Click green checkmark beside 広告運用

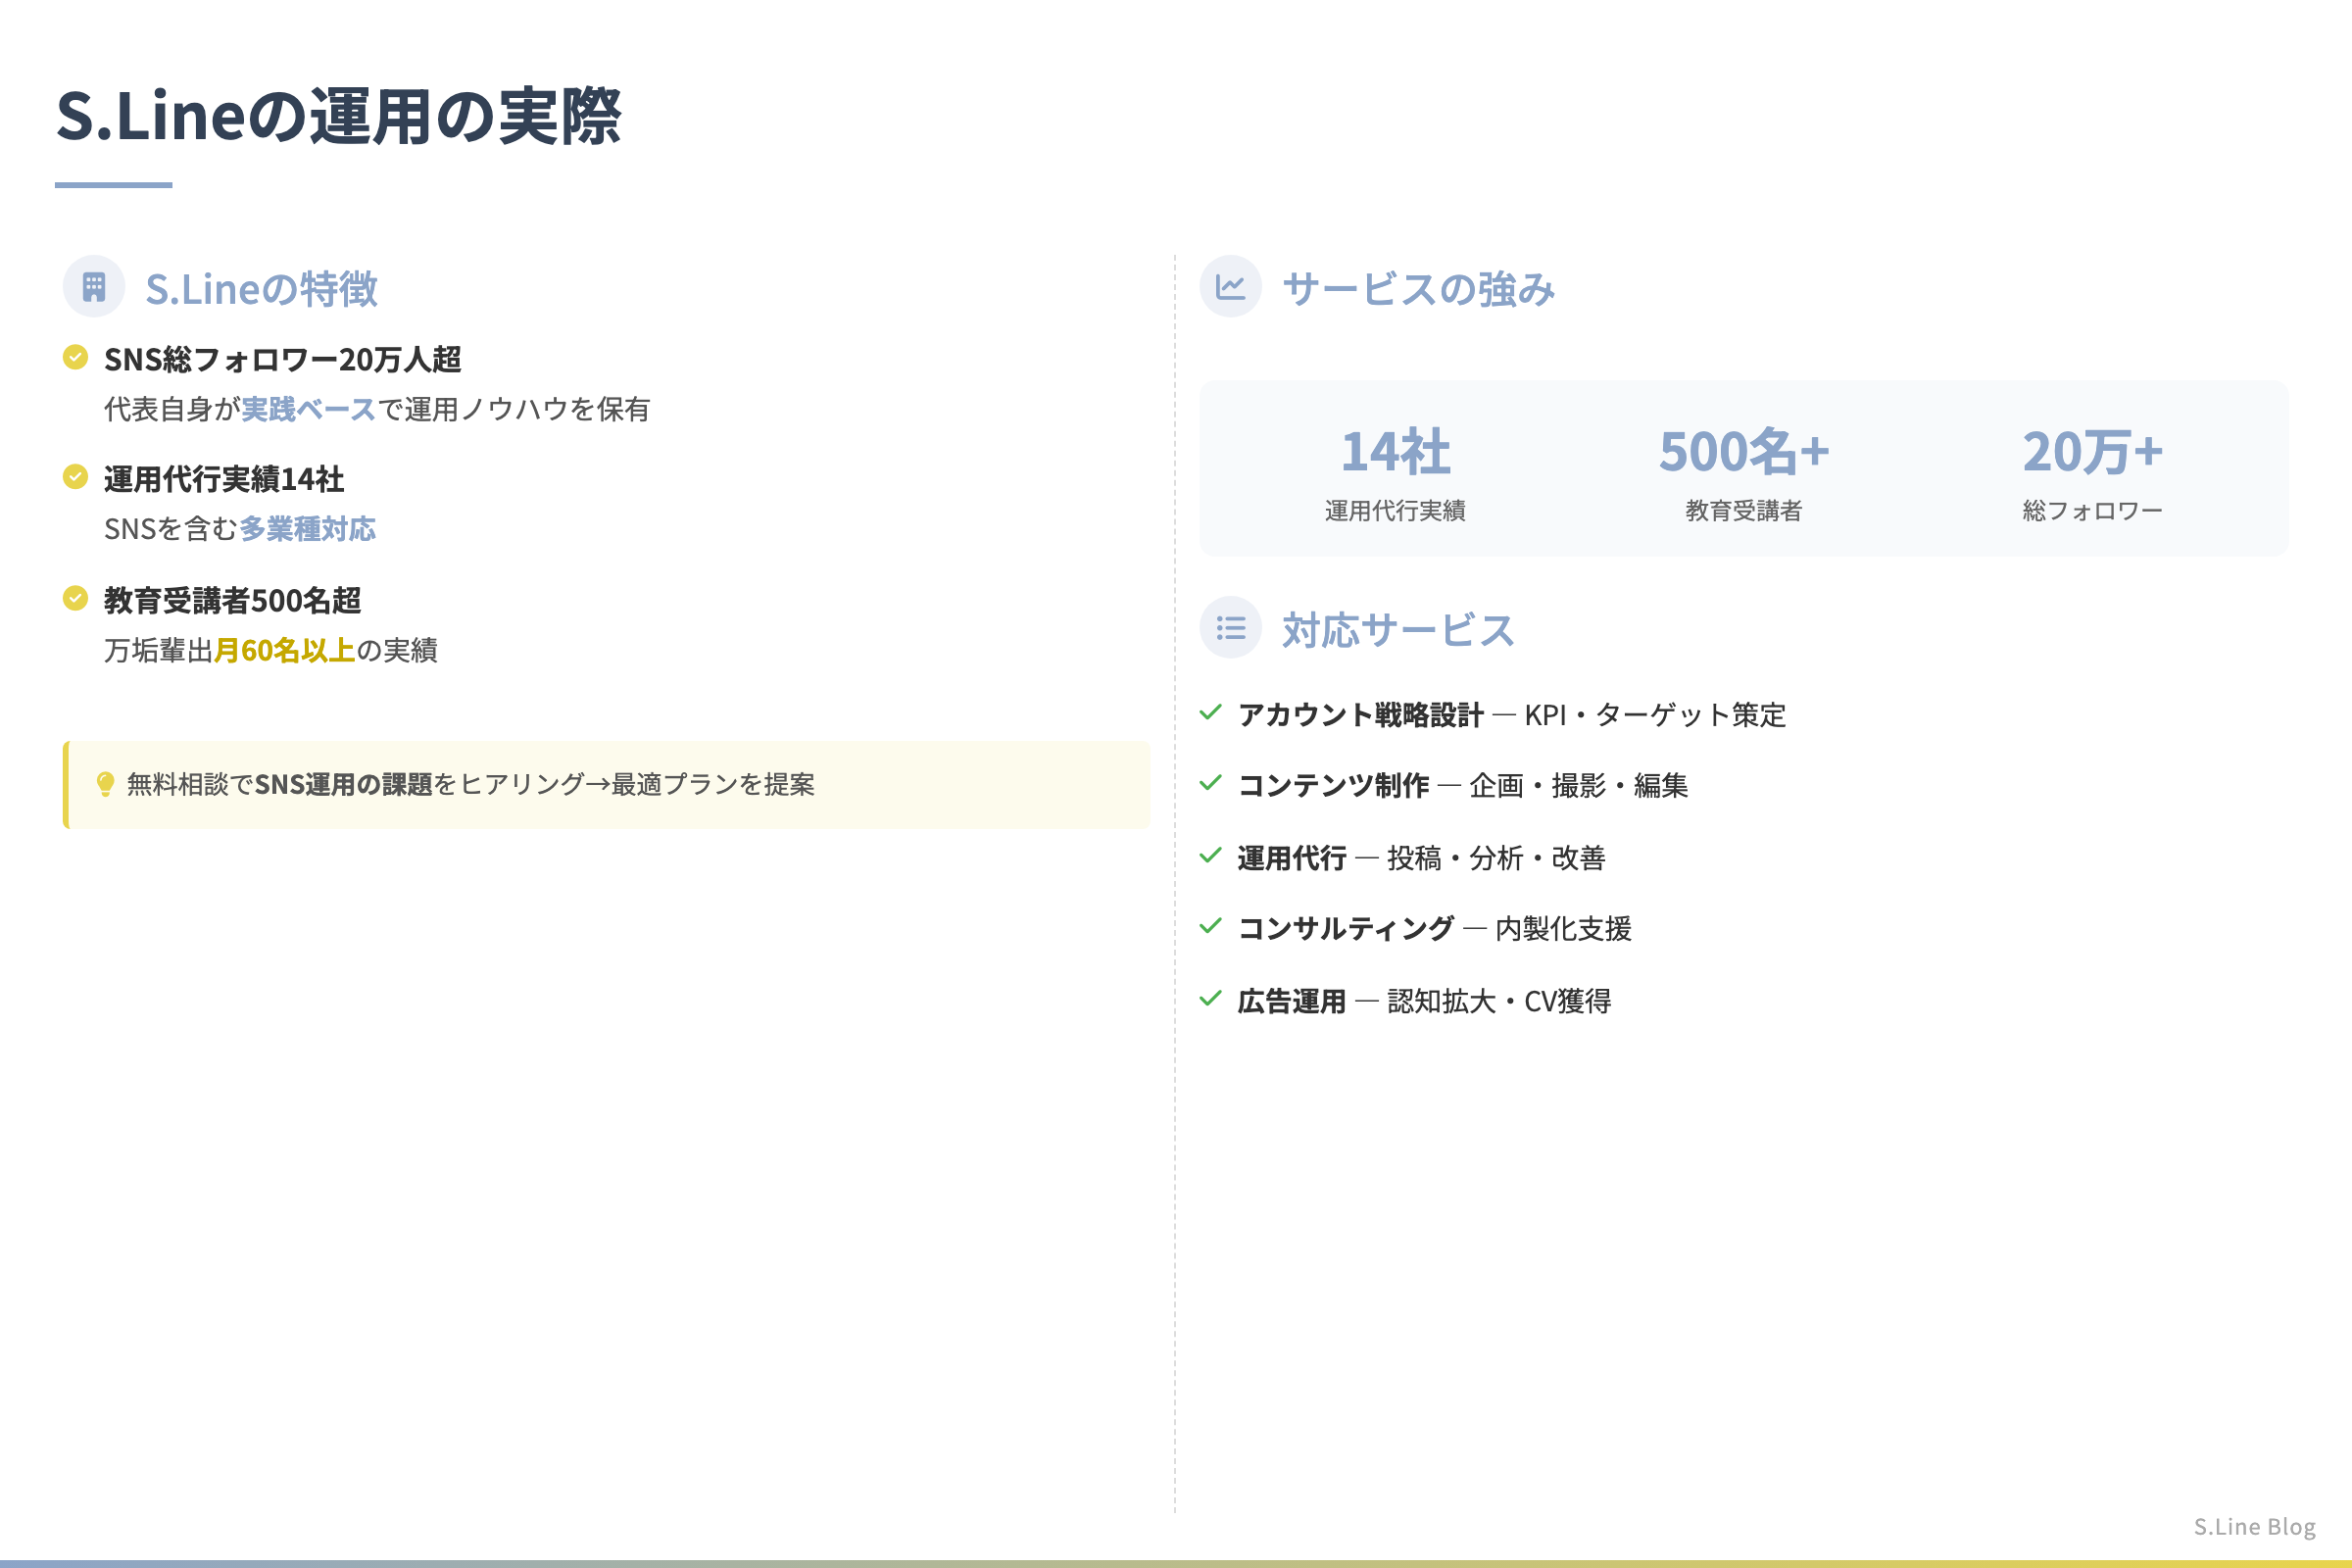tap(1211, 999)
